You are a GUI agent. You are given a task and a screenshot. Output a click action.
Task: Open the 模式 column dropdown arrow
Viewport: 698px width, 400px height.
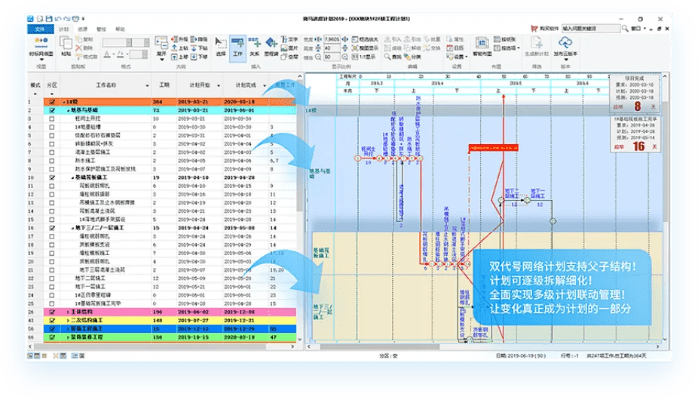tap(35, 94)
